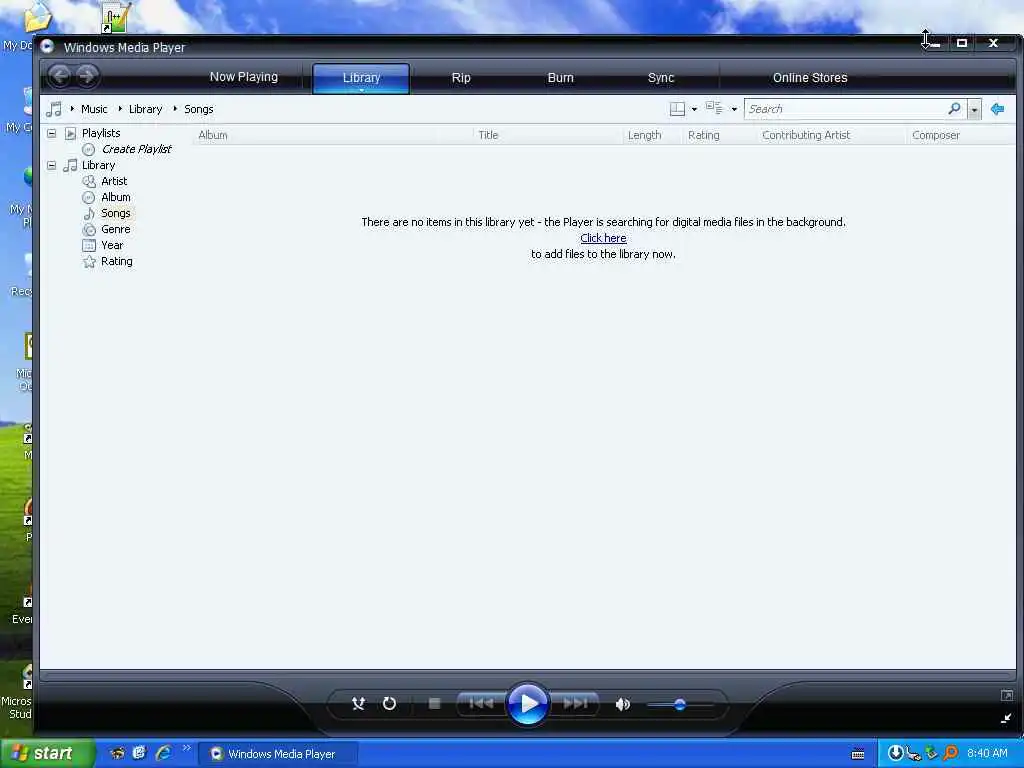Open the Library tab dropdown arrow
Image resolution: width=1024 pixels, height=768 pixels.
361,90
